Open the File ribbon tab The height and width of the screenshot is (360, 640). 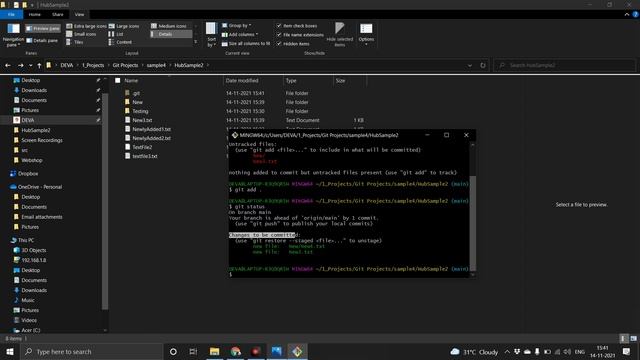pos(11,14)
